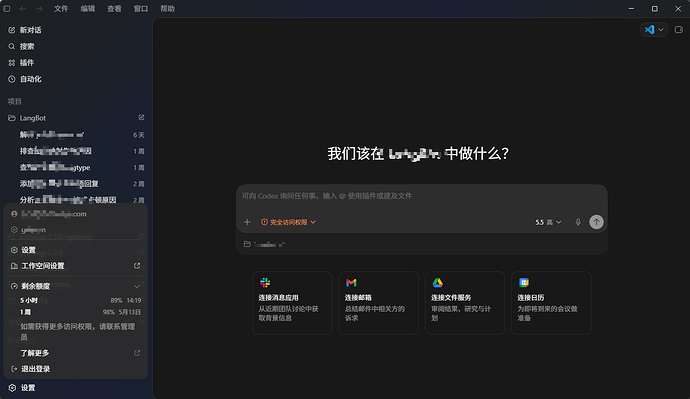Click the account email ending in .com

[54, 214]
